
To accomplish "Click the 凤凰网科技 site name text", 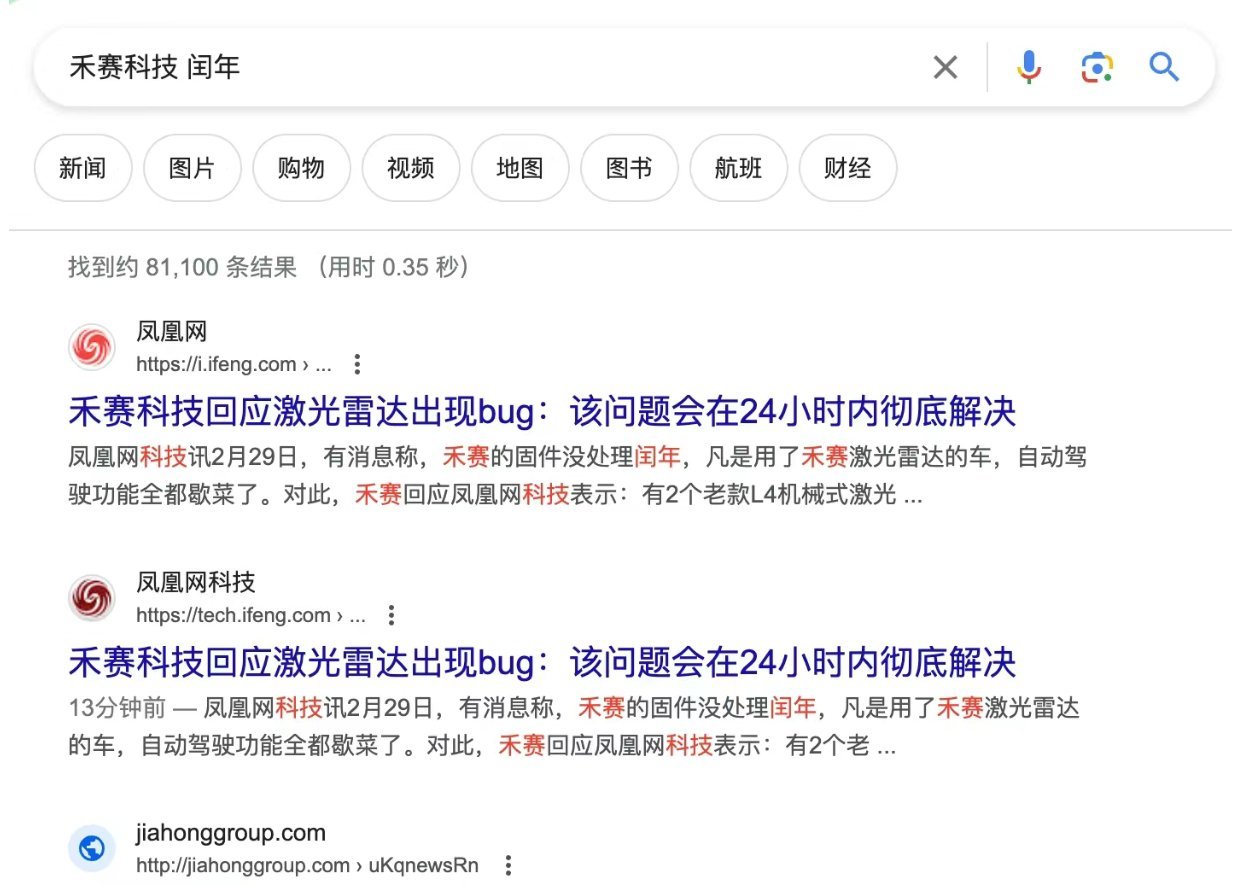I will [x=195, y=582].
